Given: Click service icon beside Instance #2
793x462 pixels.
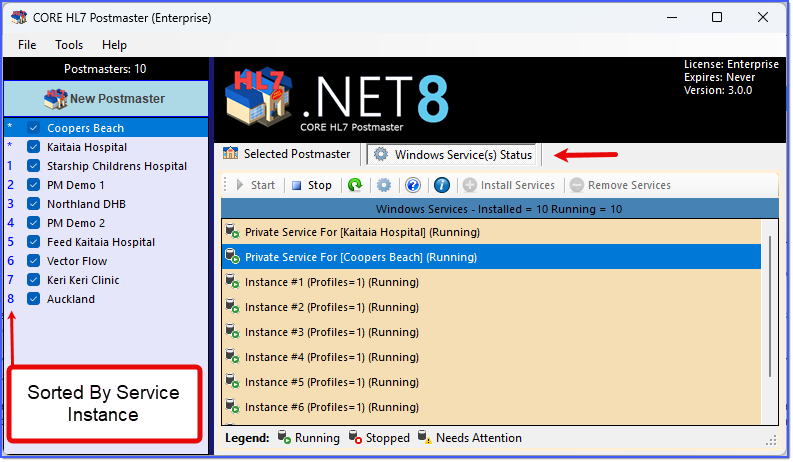Looking at the screenshot, I should [x=232, y=306].
